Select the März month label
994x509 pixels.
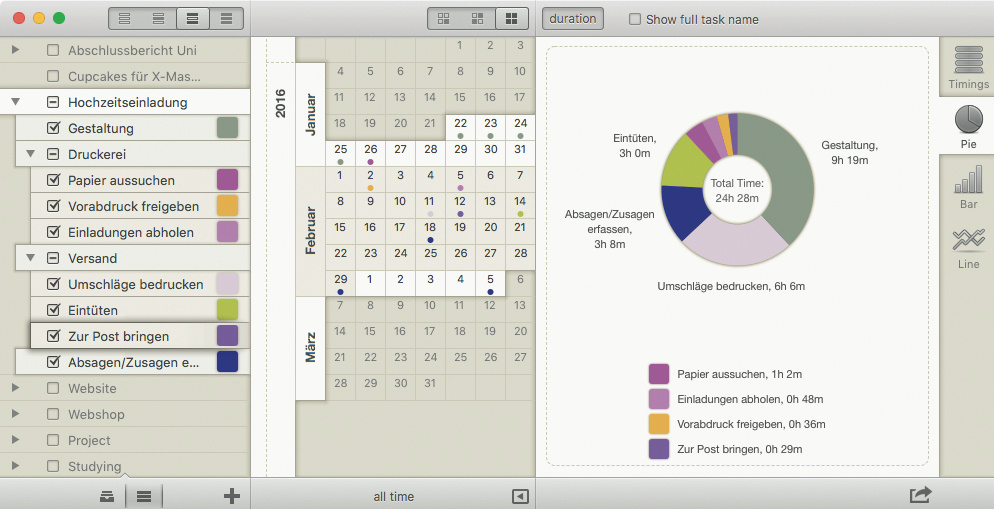[311, 348]
